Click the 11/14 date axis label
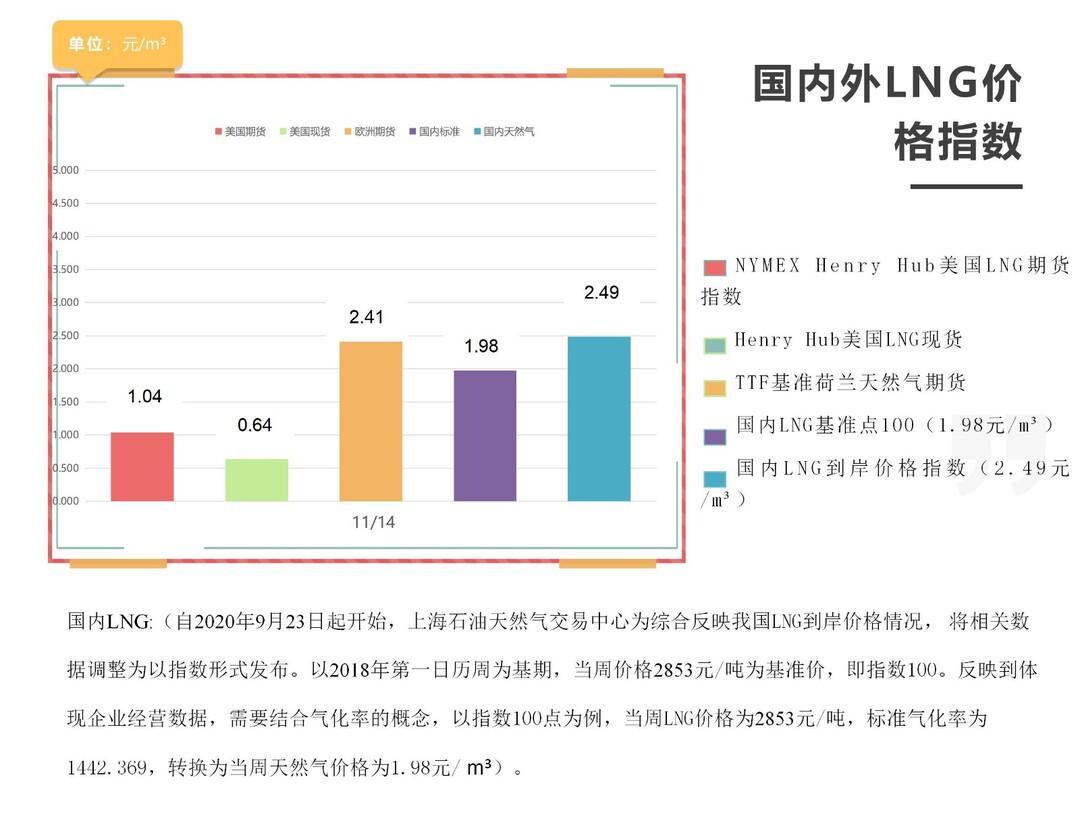Viewport: 1080px width, 821px height. coord(373,522)
